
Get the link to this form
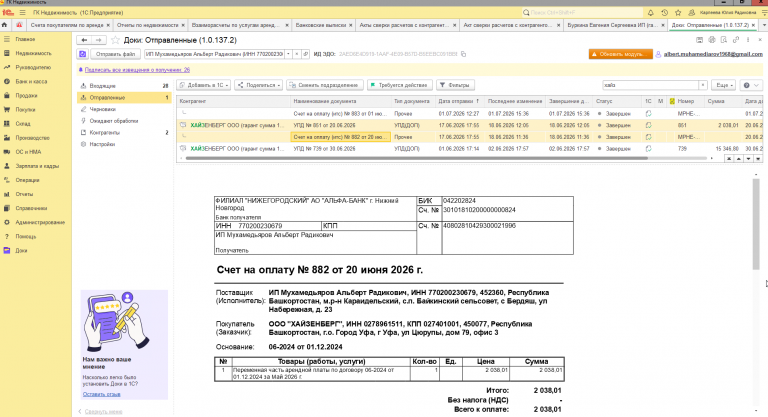click(x=736, y=40)
